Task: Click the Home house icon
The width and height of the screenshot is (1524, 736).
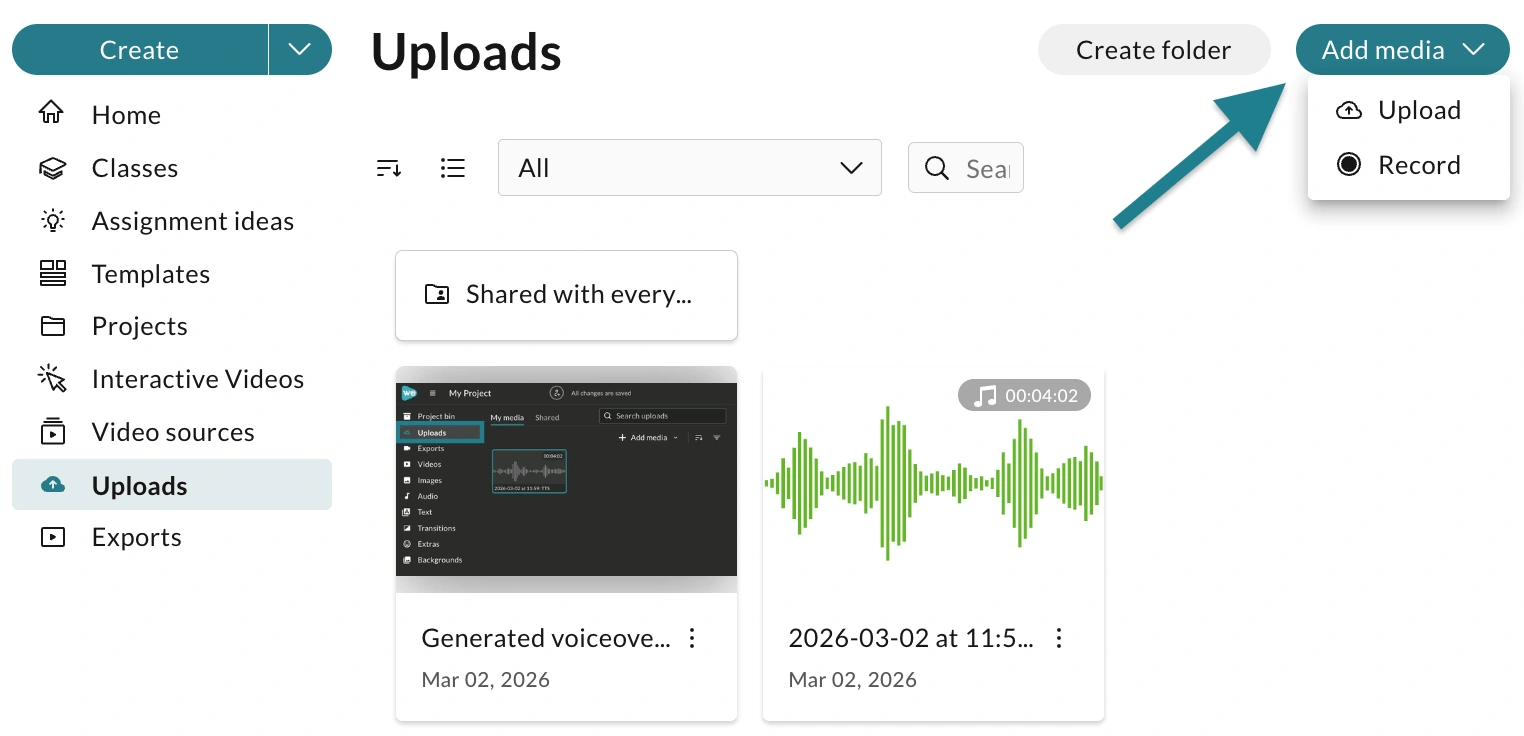Action: [52, 113]
